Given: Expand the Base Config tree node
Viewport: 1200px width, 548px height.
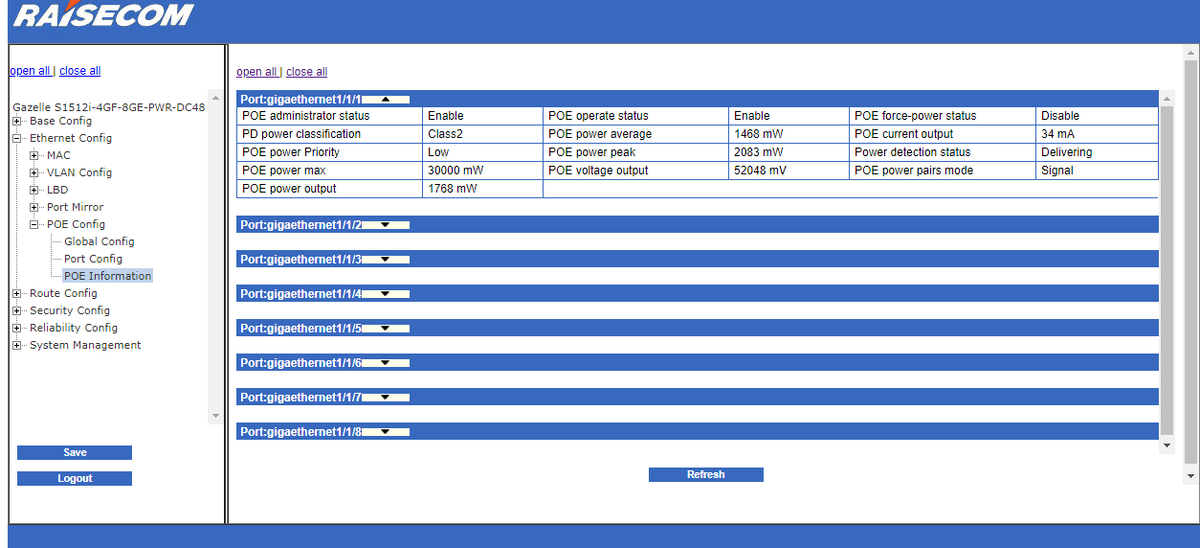Looking at the screenshot, I should click(x=17, y=121).
